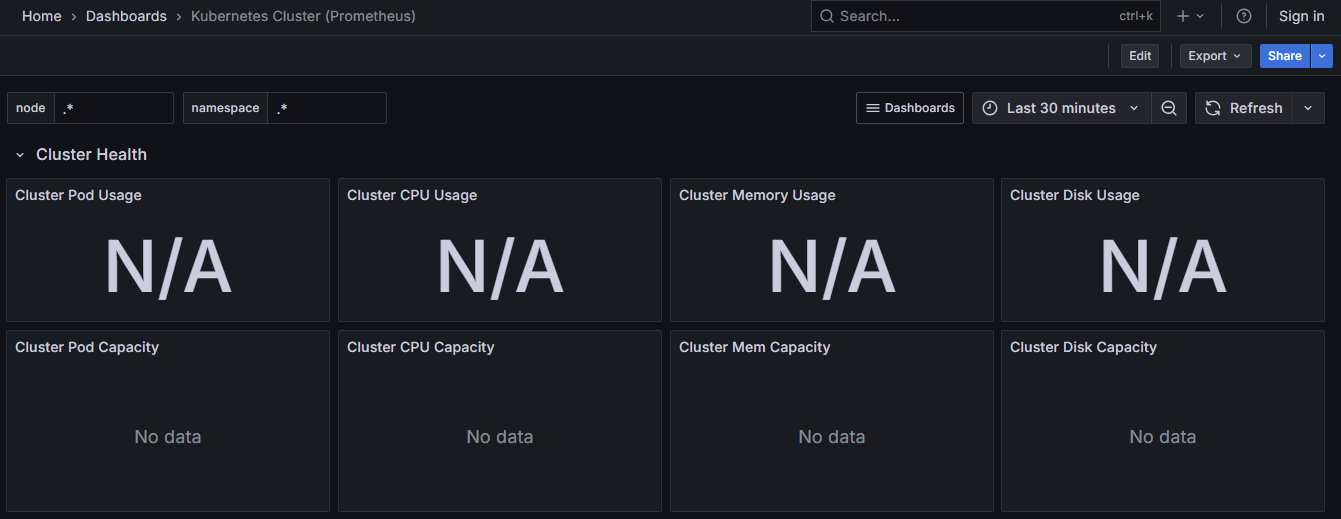Click the blue Share button
This screenshot has height=519, width=1341.
coord(1285,56)
